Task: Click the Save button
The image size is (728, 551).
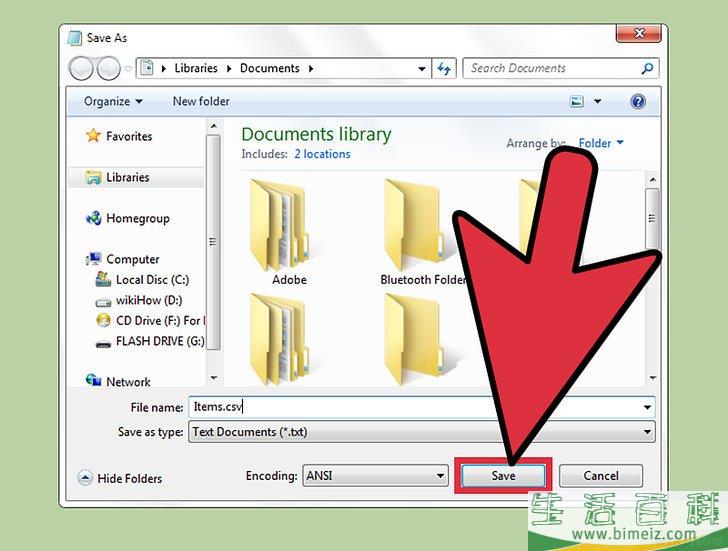Action: pyautogui.click(x=503, y=475)
